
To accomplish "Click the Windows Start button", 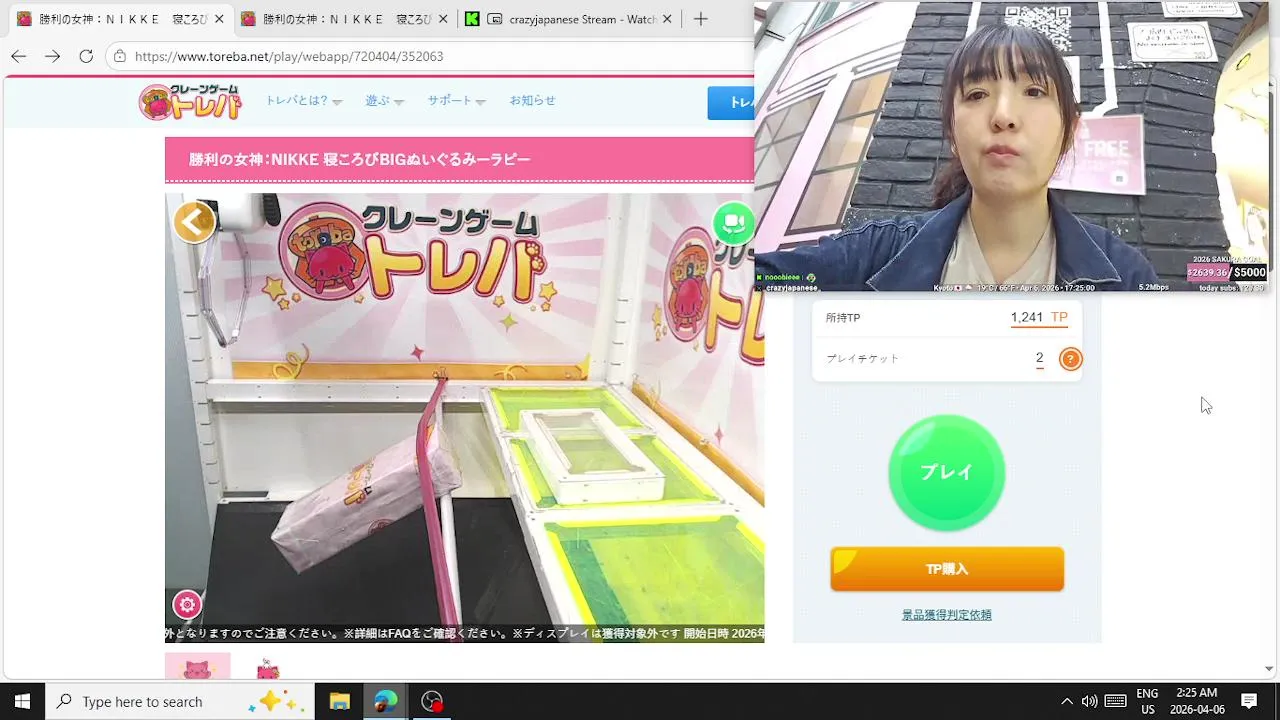I will [x=22, y=701].
